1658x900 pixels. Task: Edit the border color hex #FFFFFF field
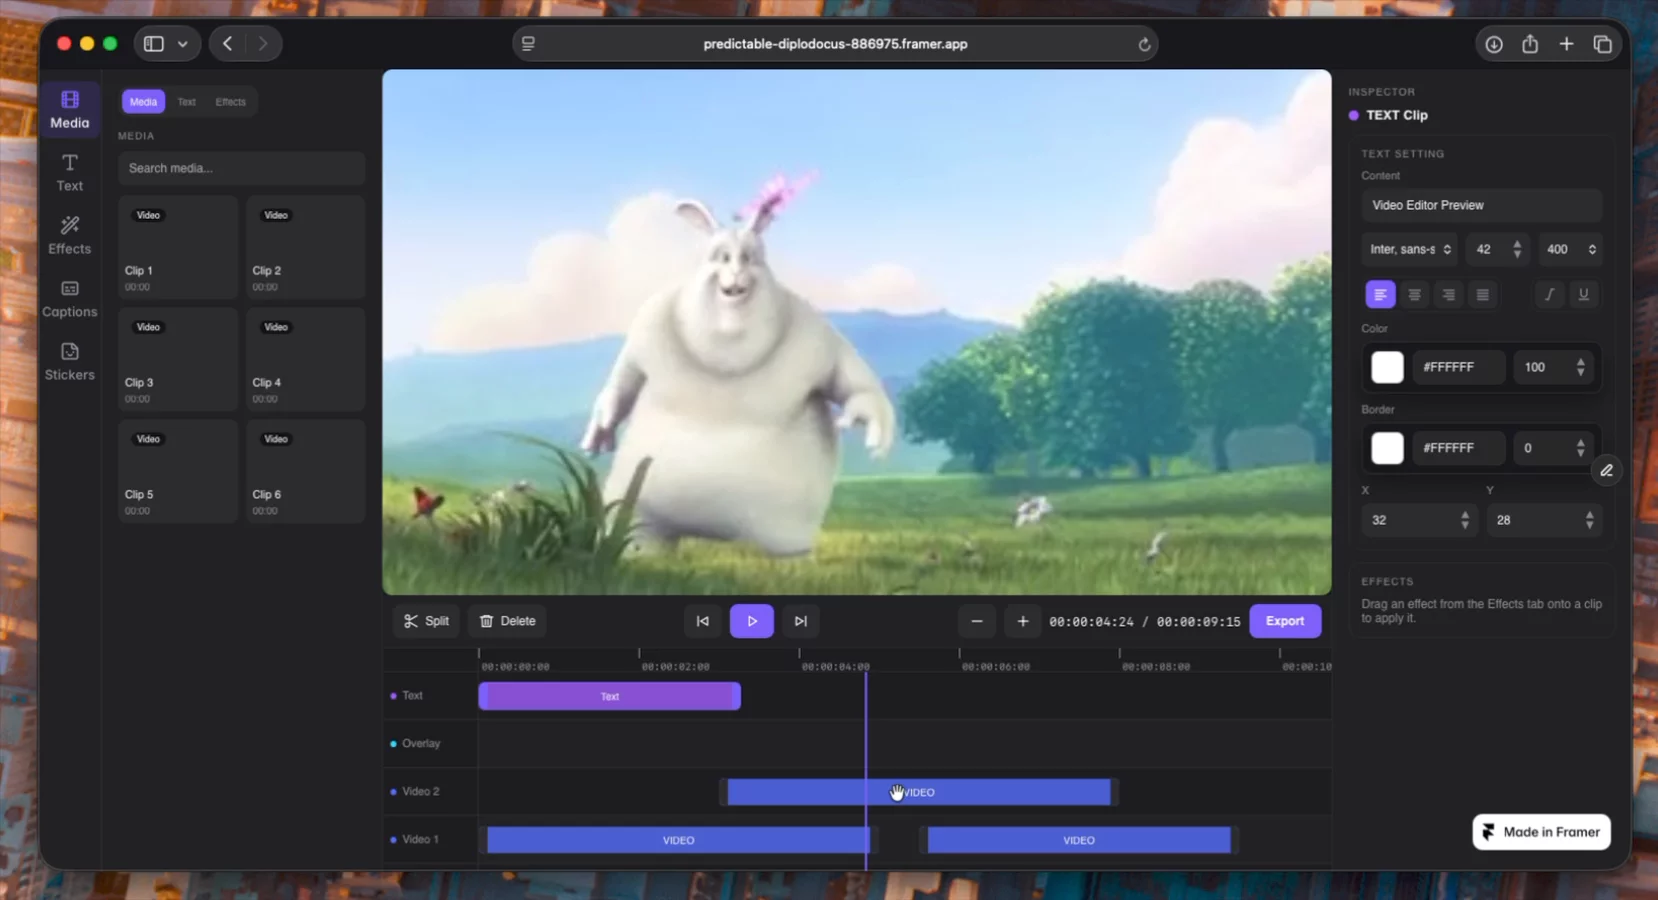(x=1459, y=448)
